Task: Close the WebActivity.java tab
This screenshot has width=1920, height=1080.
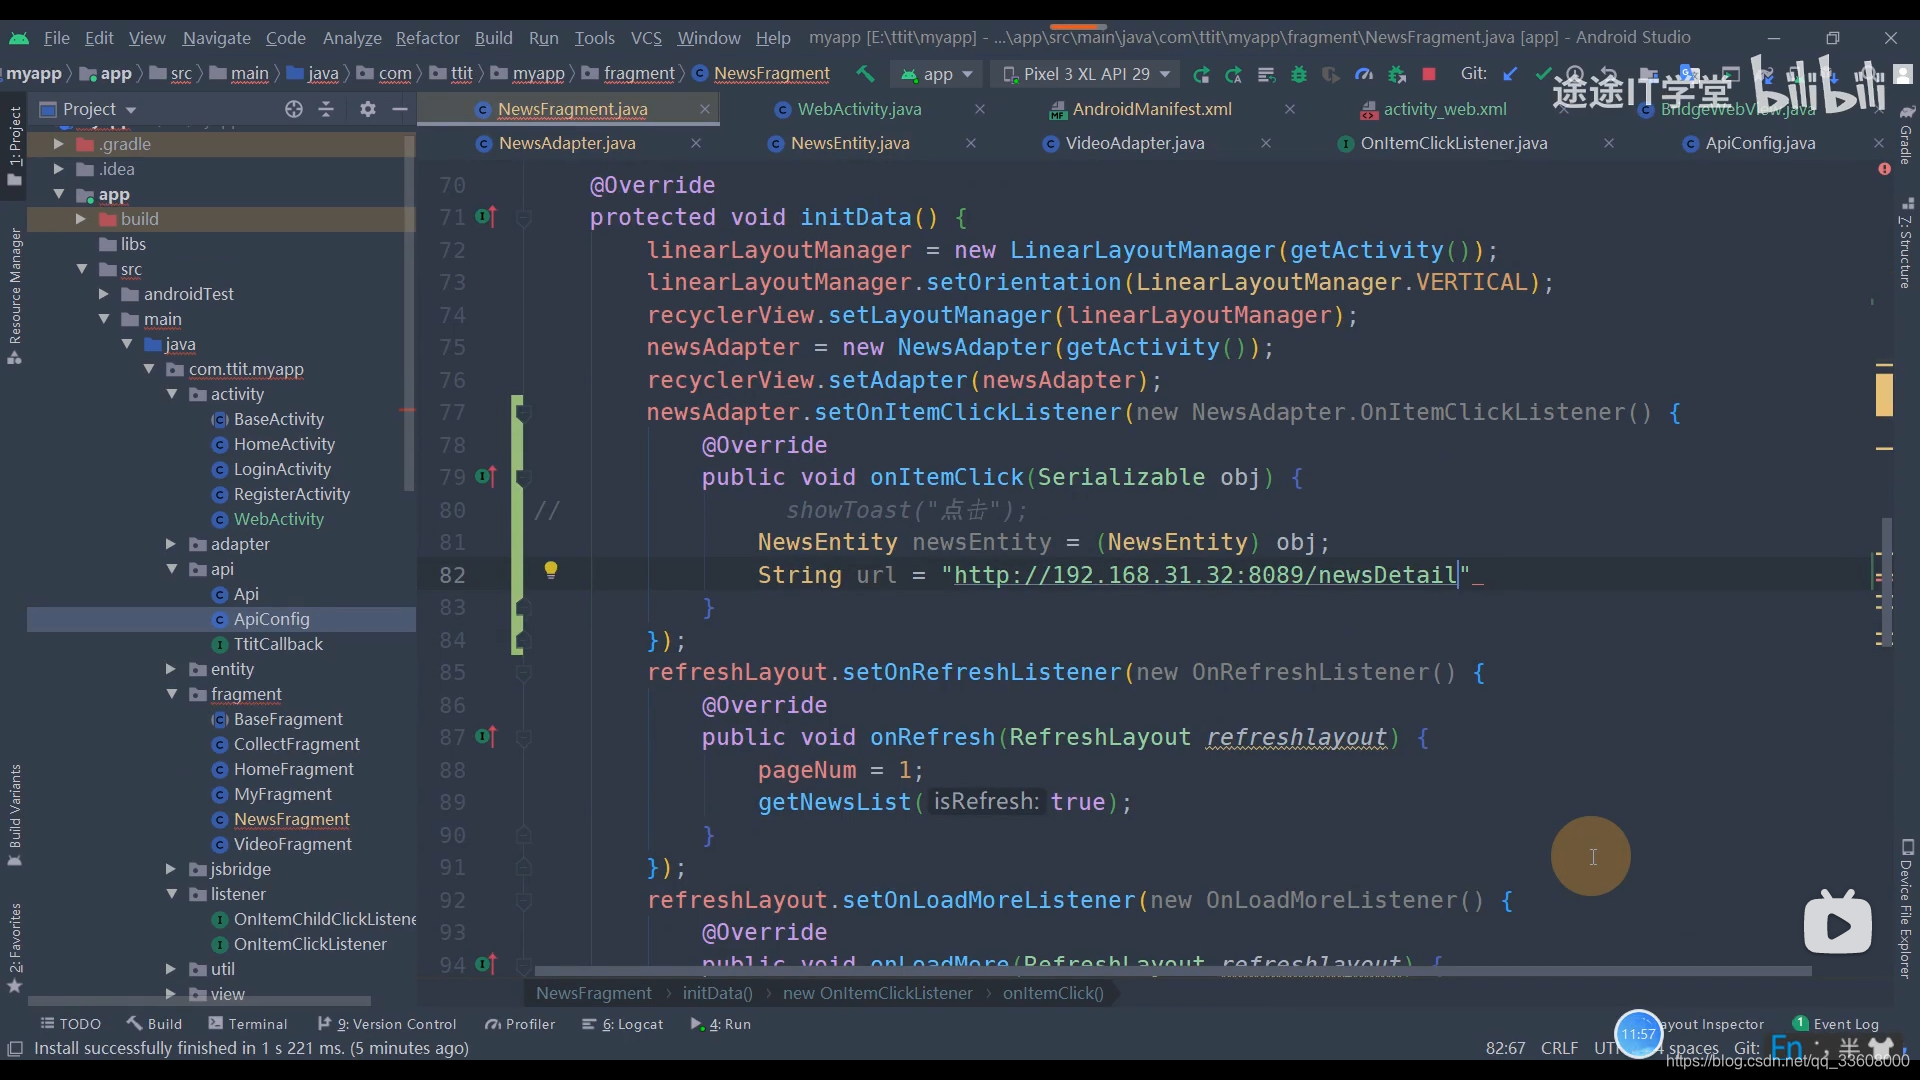Action: click(980, 109)
